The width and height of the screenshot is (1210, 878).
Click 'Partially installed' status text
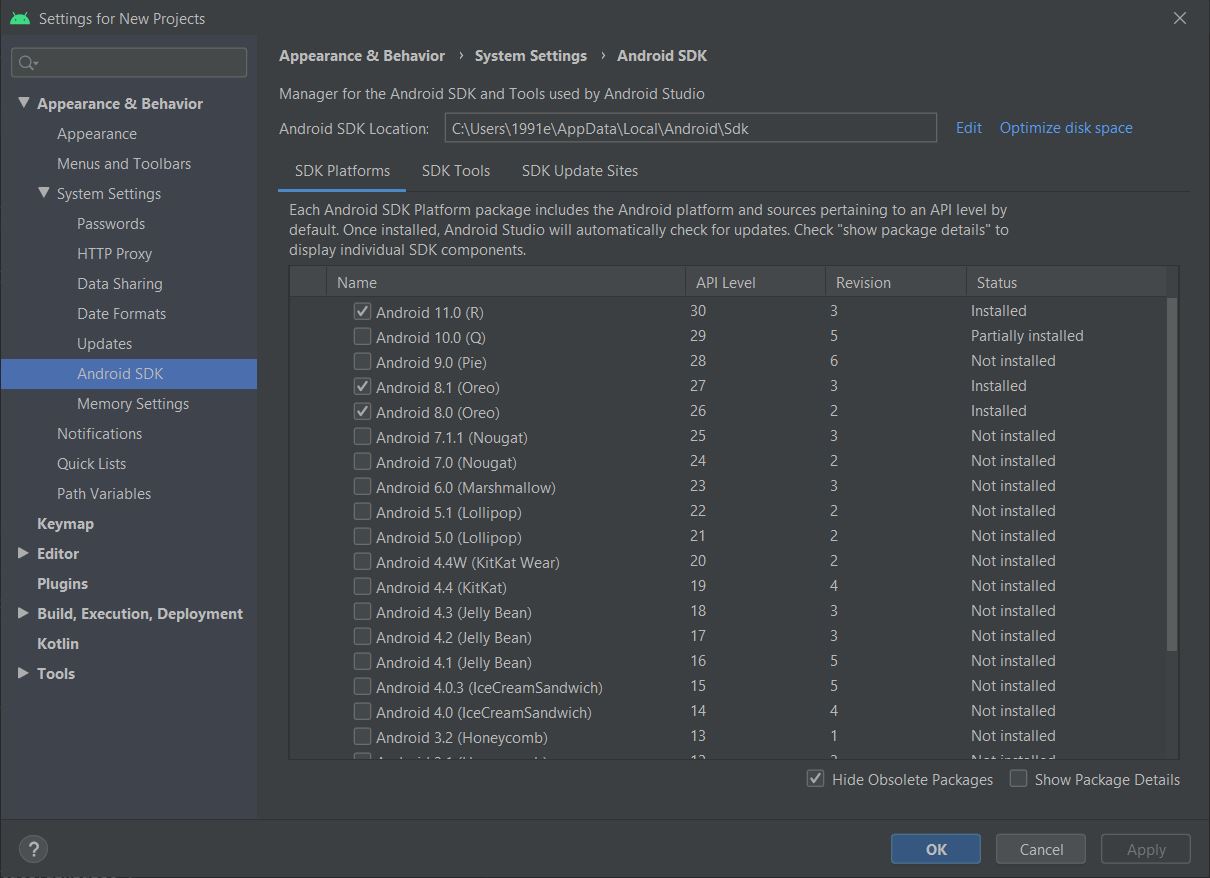[x=1027, y=336]
